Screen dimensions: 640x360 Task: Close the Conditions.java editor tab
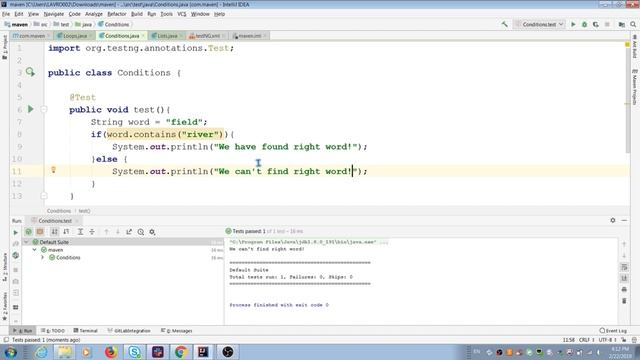point(143,36)
